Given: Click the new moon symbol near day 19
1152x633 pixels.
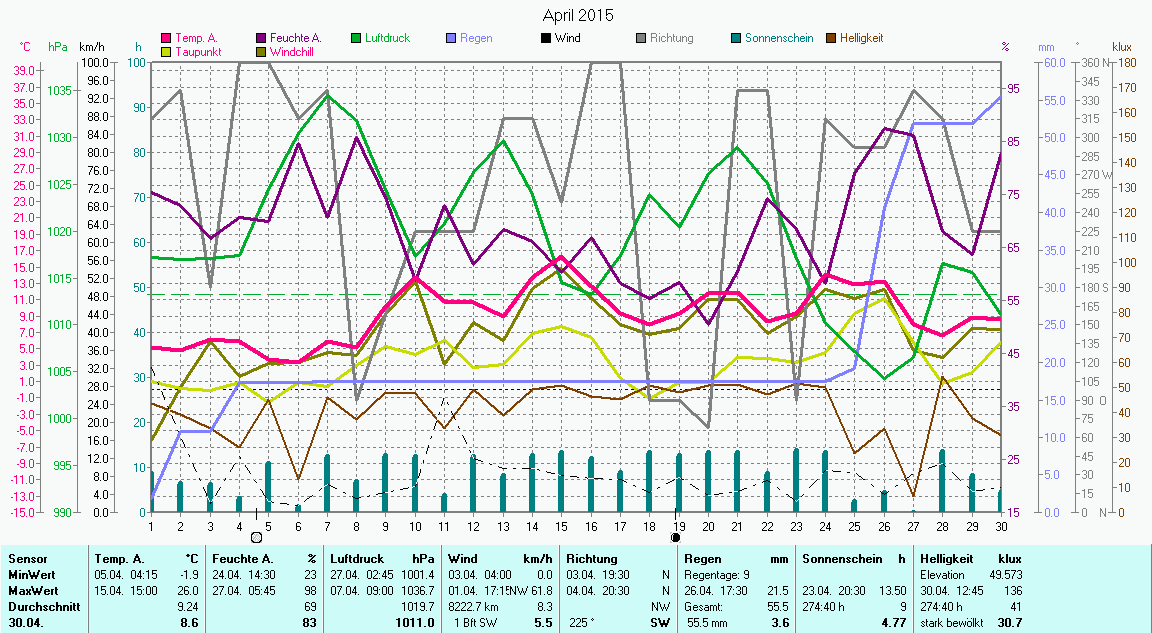Looking at the screenshot, I should (x=676, y=537).
